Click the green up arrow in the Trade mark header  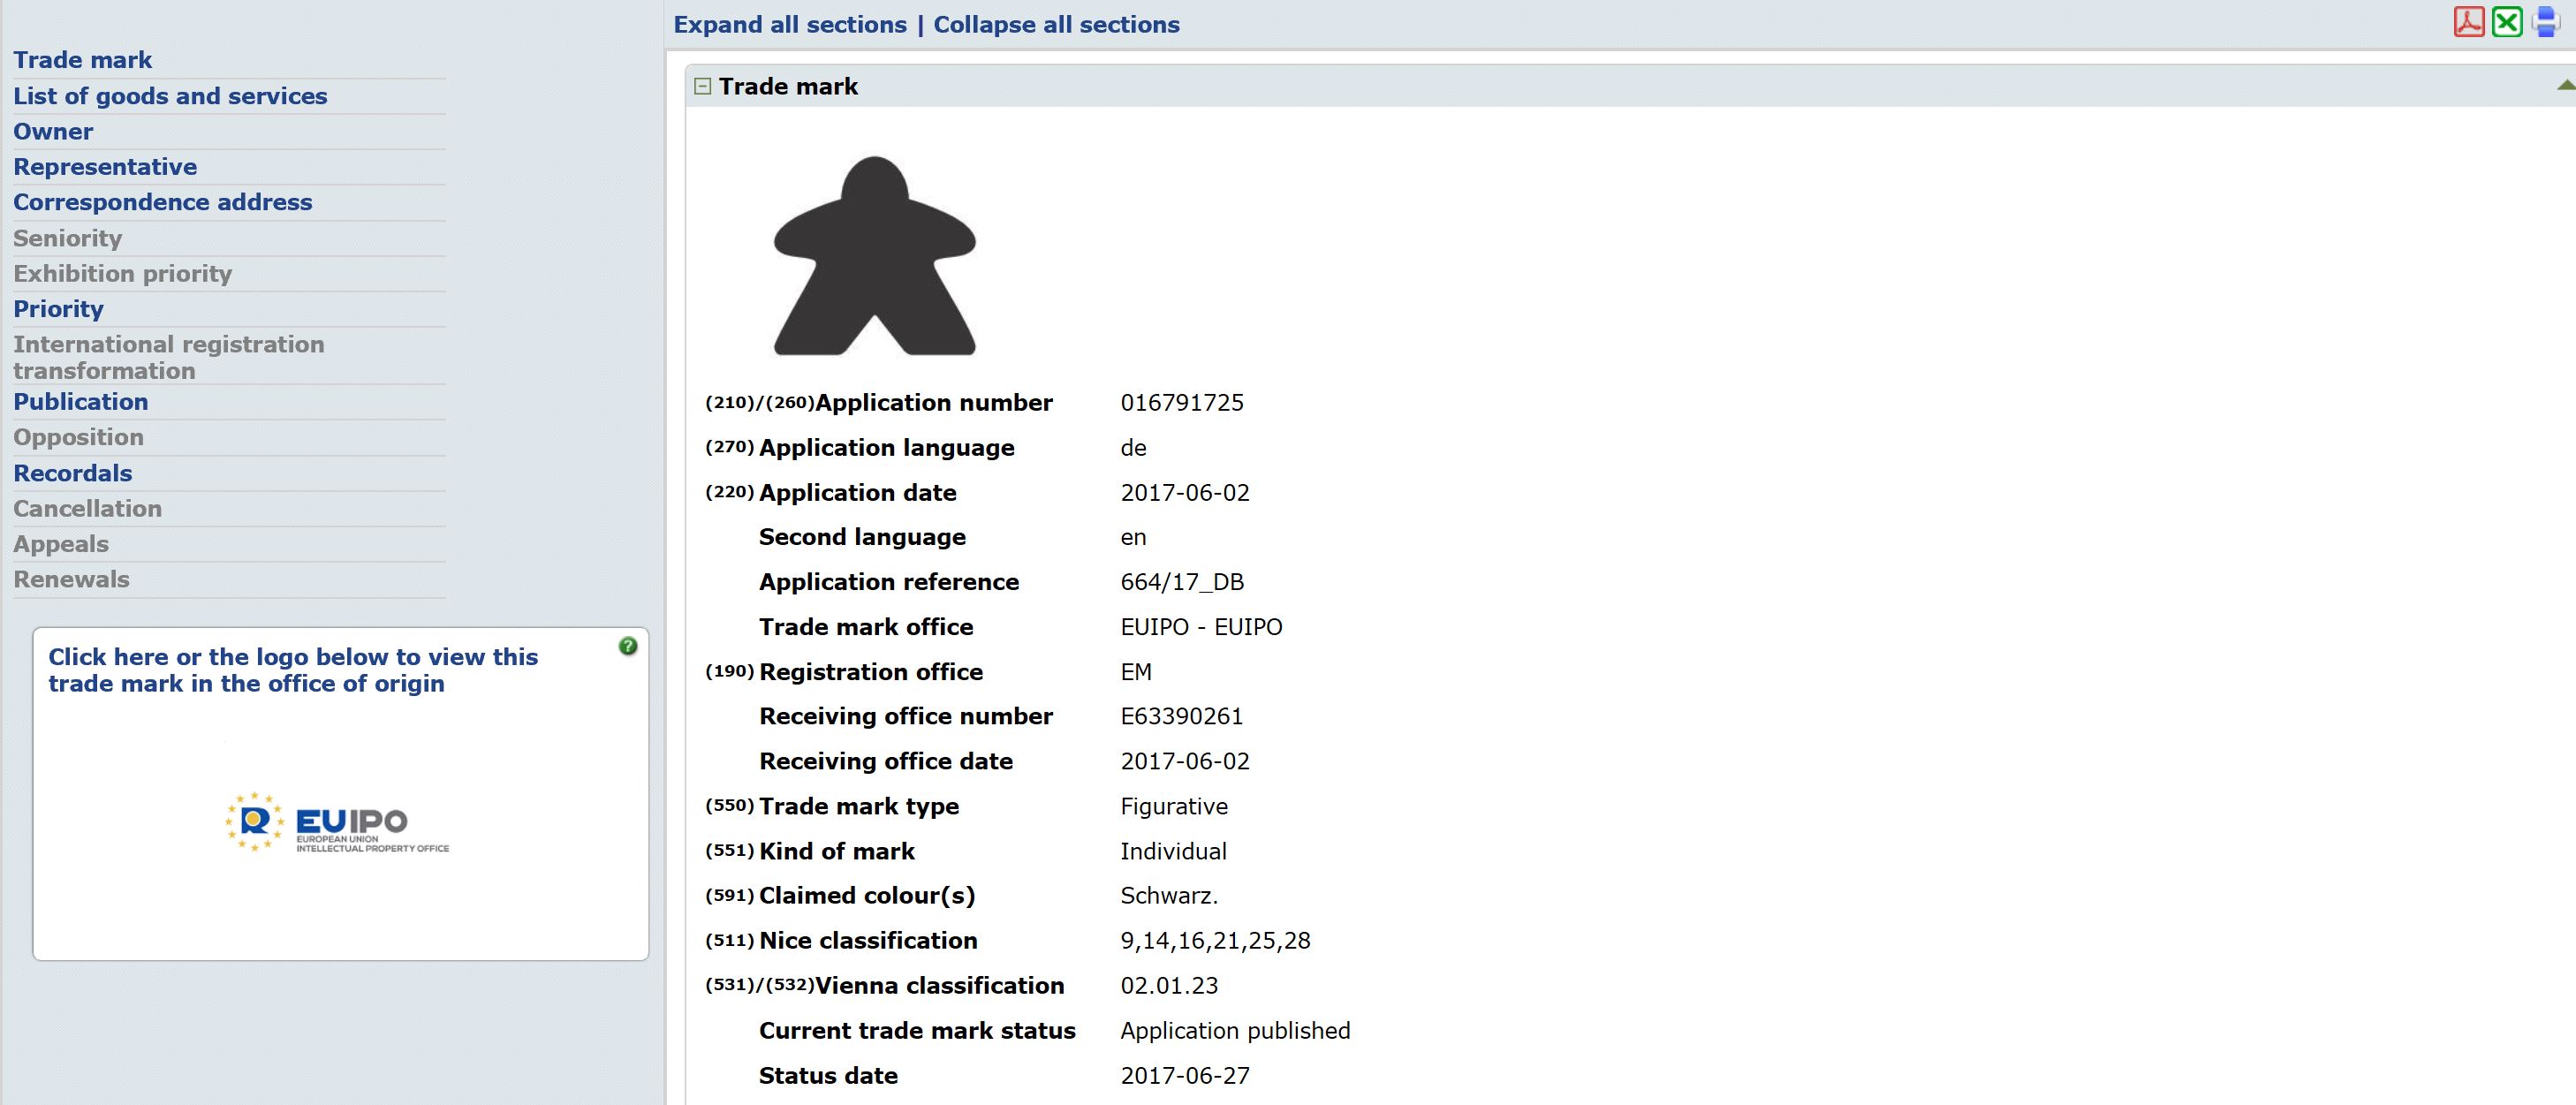[2566, 86]
